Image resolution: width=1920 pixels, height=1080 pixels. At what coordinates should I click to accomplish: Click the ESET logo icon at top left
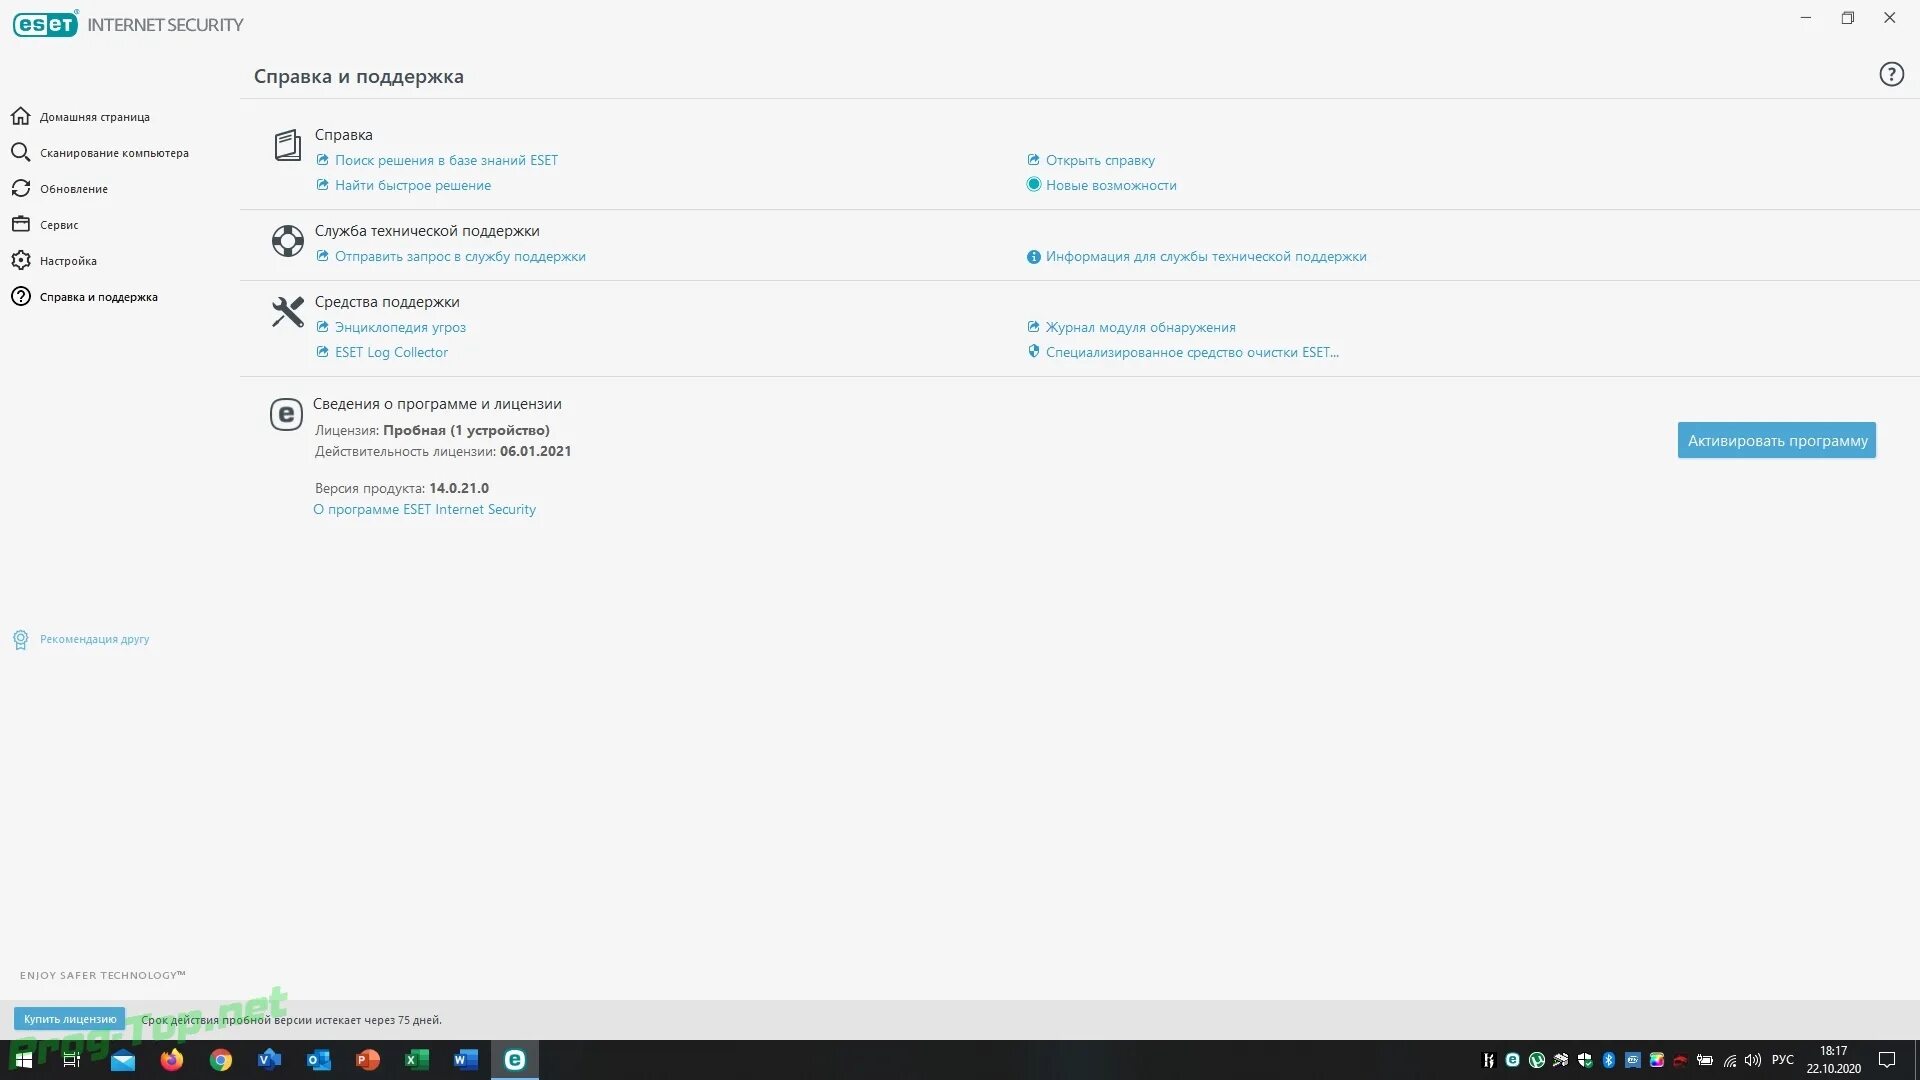pos(45,24)
